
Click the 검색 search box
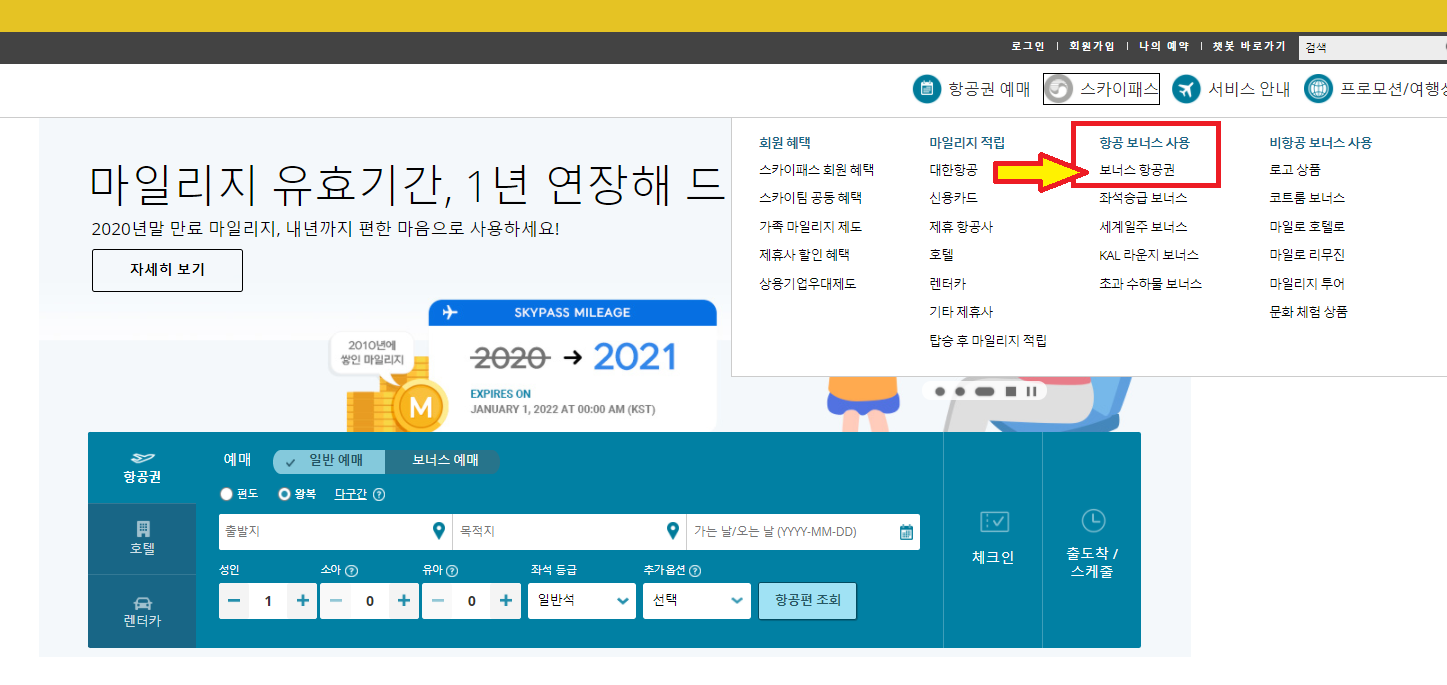coord(1372,47)
